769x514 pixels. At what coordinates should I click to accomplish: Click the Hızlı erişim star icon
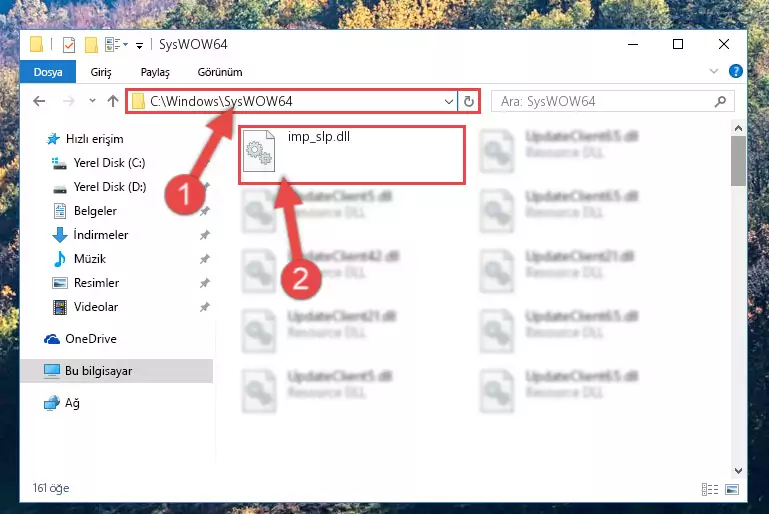(52, 139)
